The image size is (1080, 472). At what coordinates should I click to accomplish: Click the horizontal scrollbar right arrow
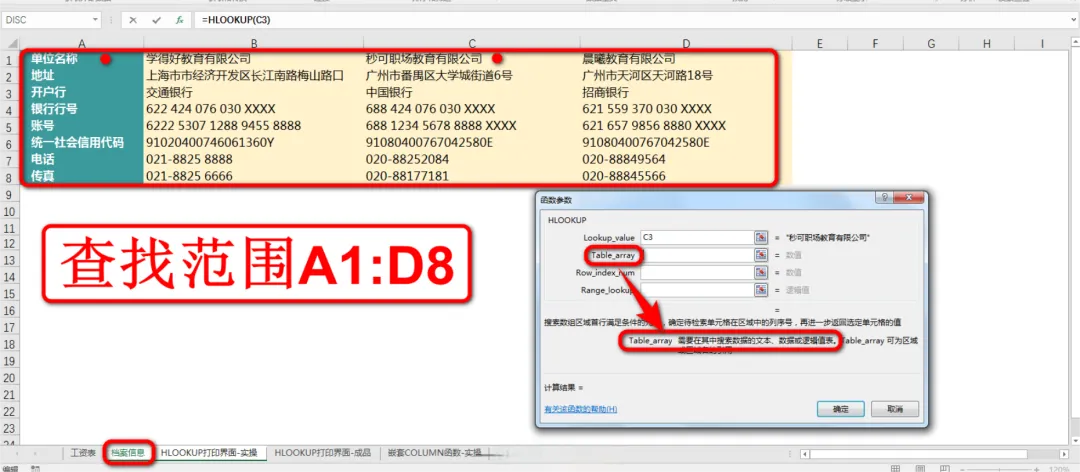[1064, 453]
